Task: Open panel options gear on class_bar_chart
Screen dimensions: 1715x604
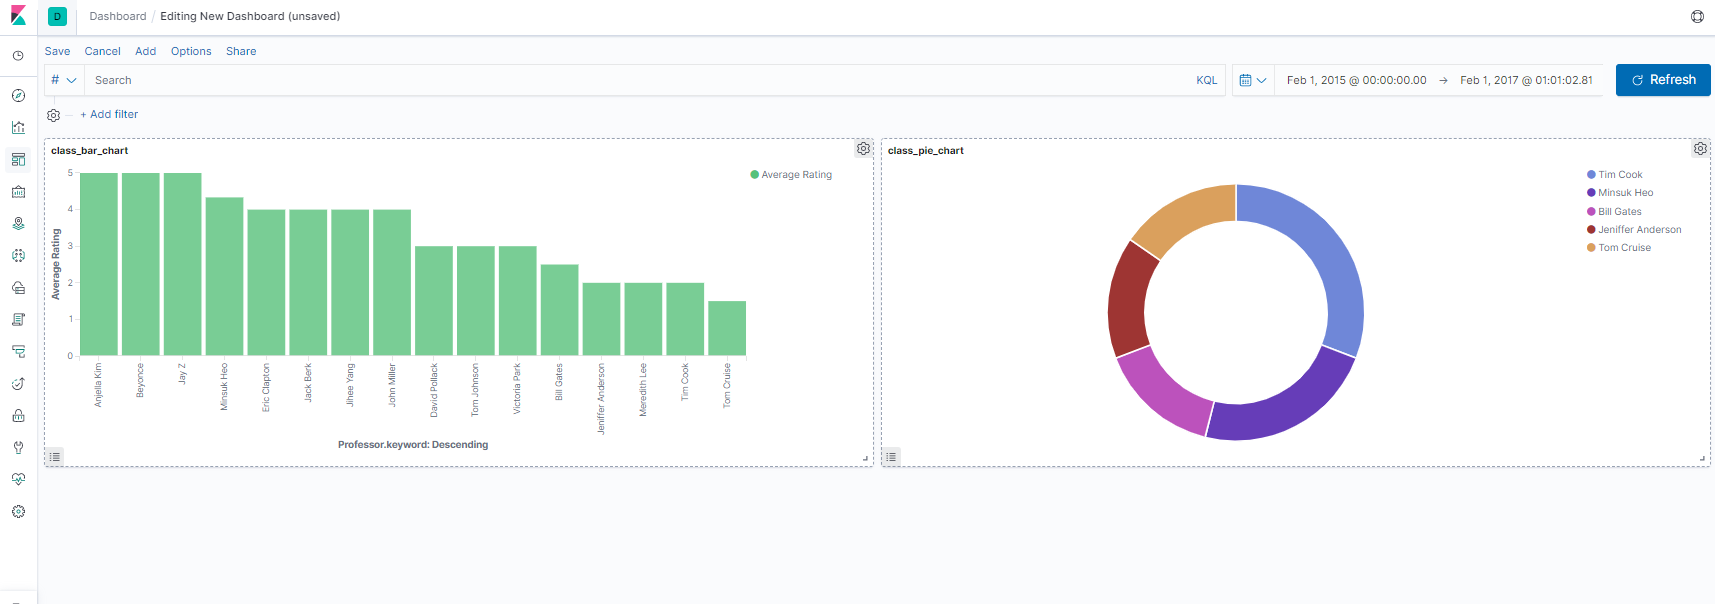Action: [863, 149]
